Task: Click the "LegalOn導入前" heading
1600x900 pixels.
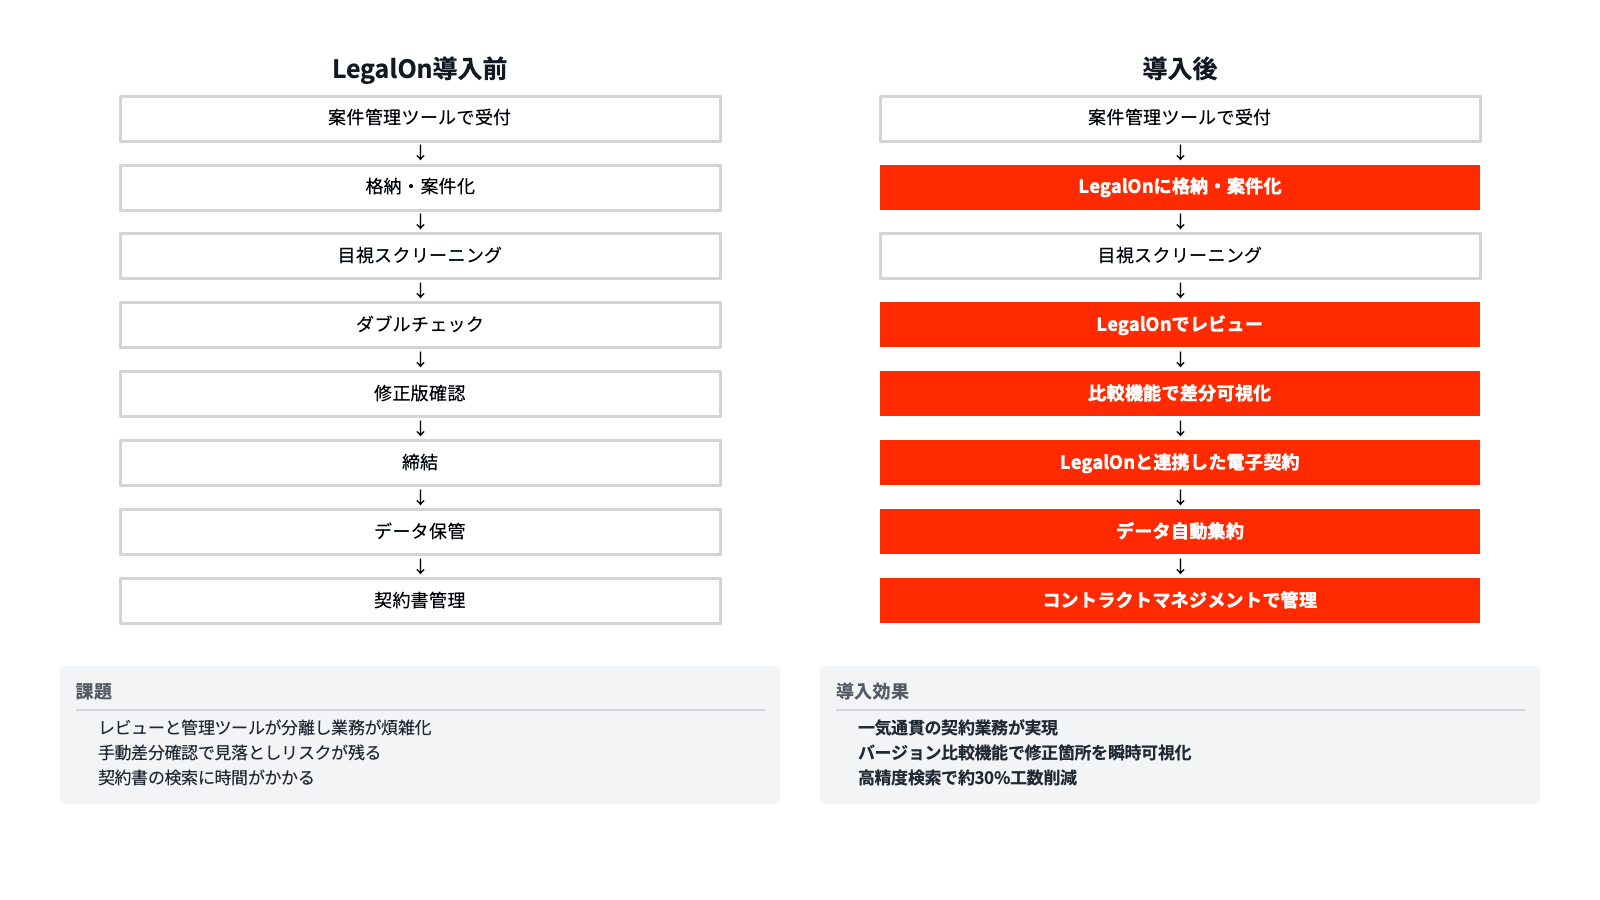Action: tap(420, 69)
